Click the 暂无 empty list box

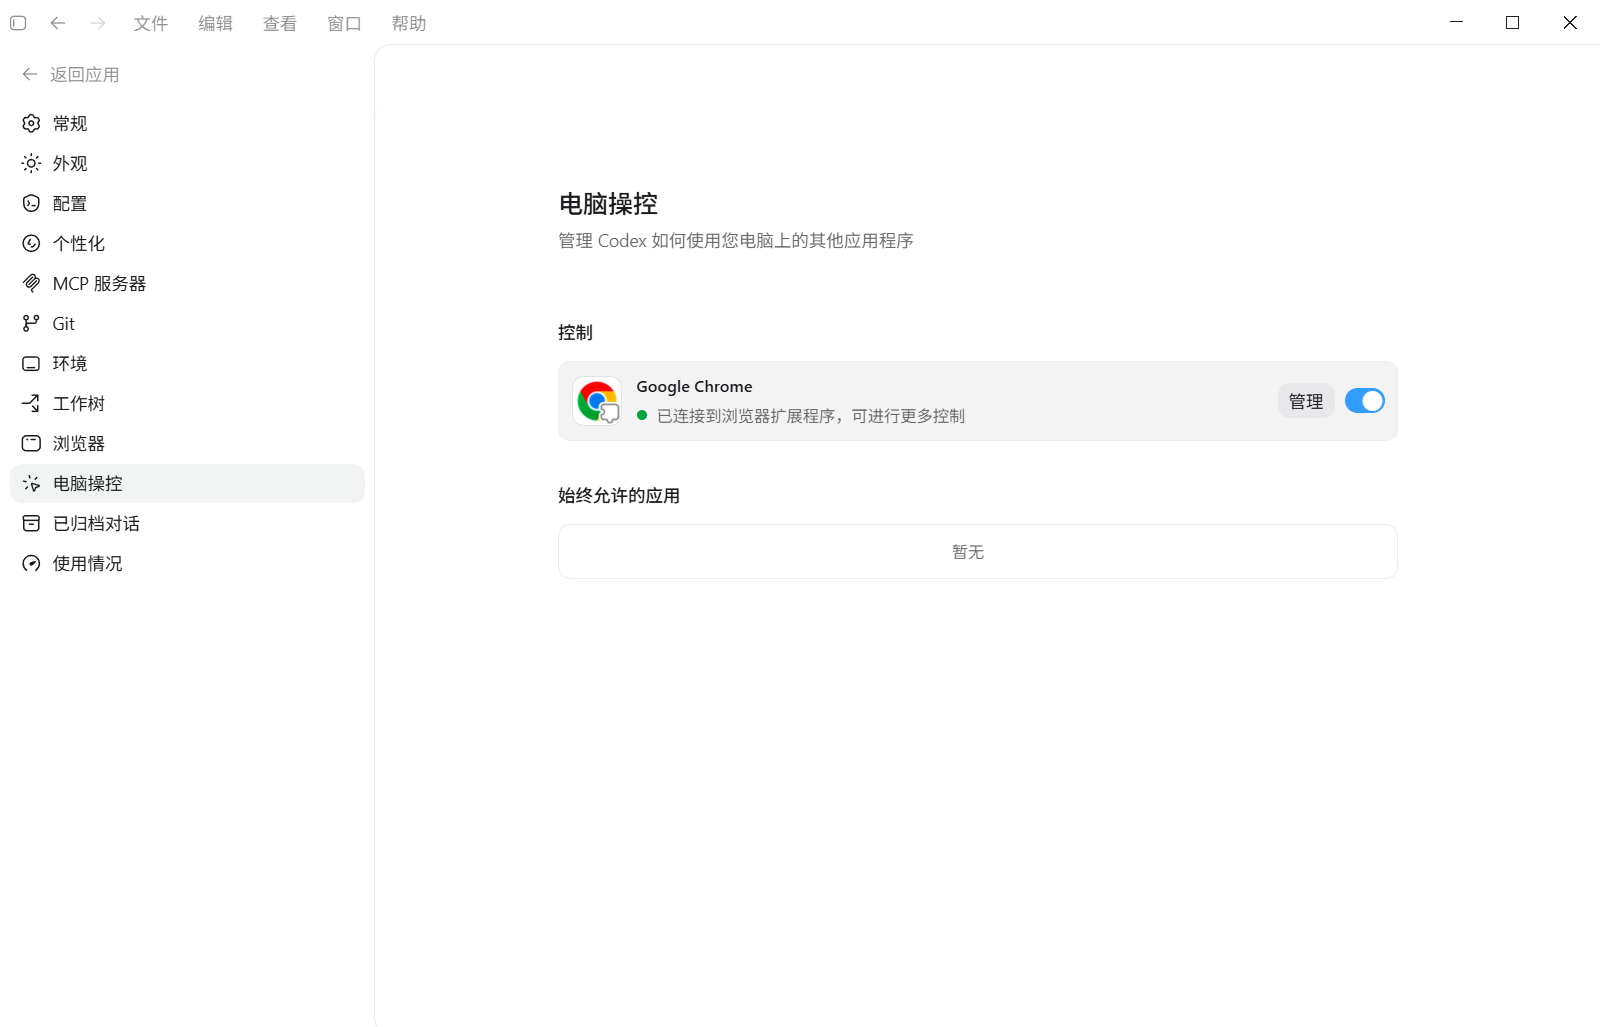point(977,551)
